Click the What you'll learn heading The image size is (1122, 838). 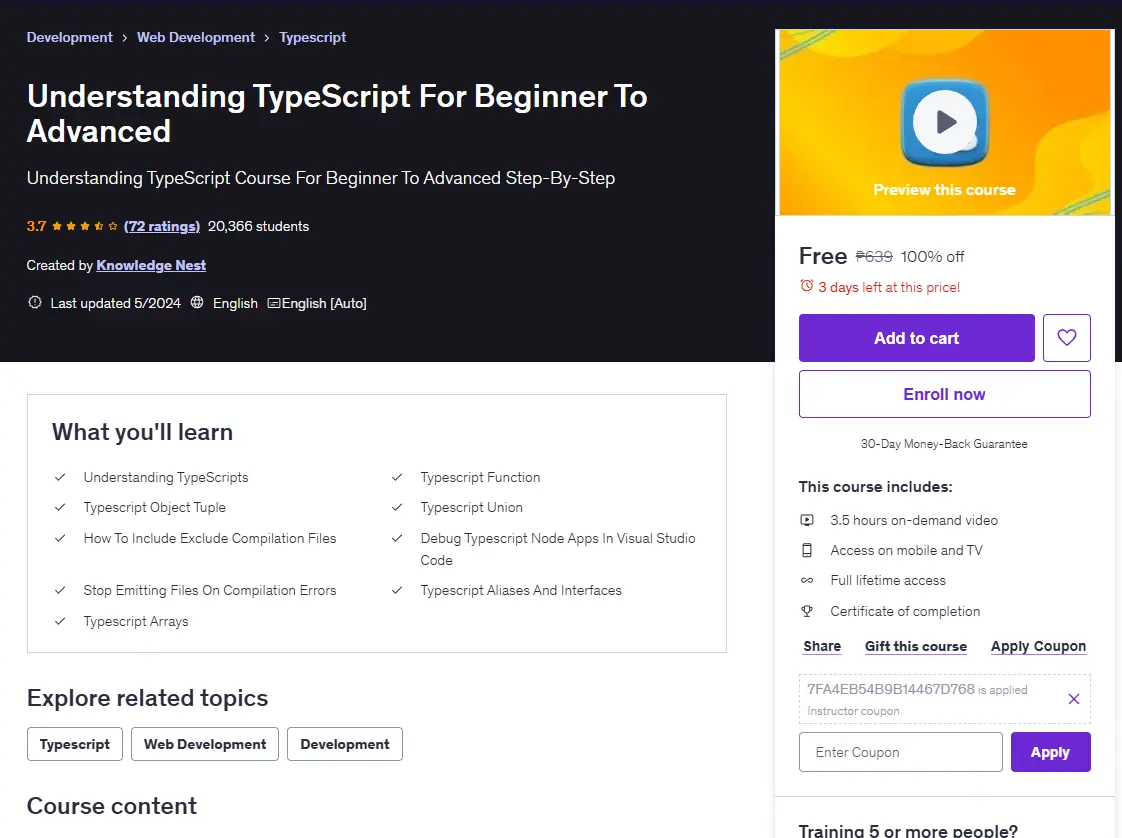[142, 432]
